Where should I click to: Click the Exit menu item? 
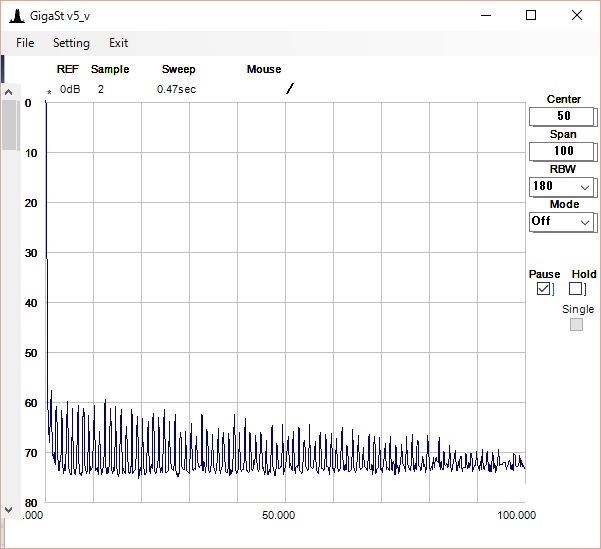(118, 43)
